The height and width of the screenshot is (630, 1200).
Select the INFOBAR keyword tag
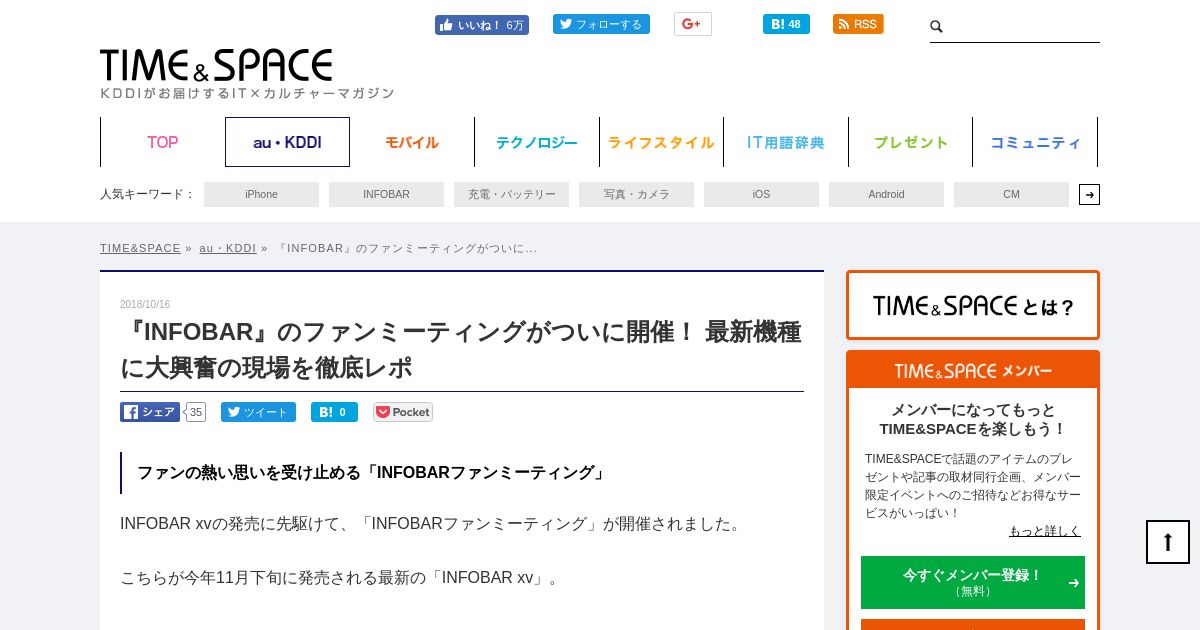click(386, 194)
